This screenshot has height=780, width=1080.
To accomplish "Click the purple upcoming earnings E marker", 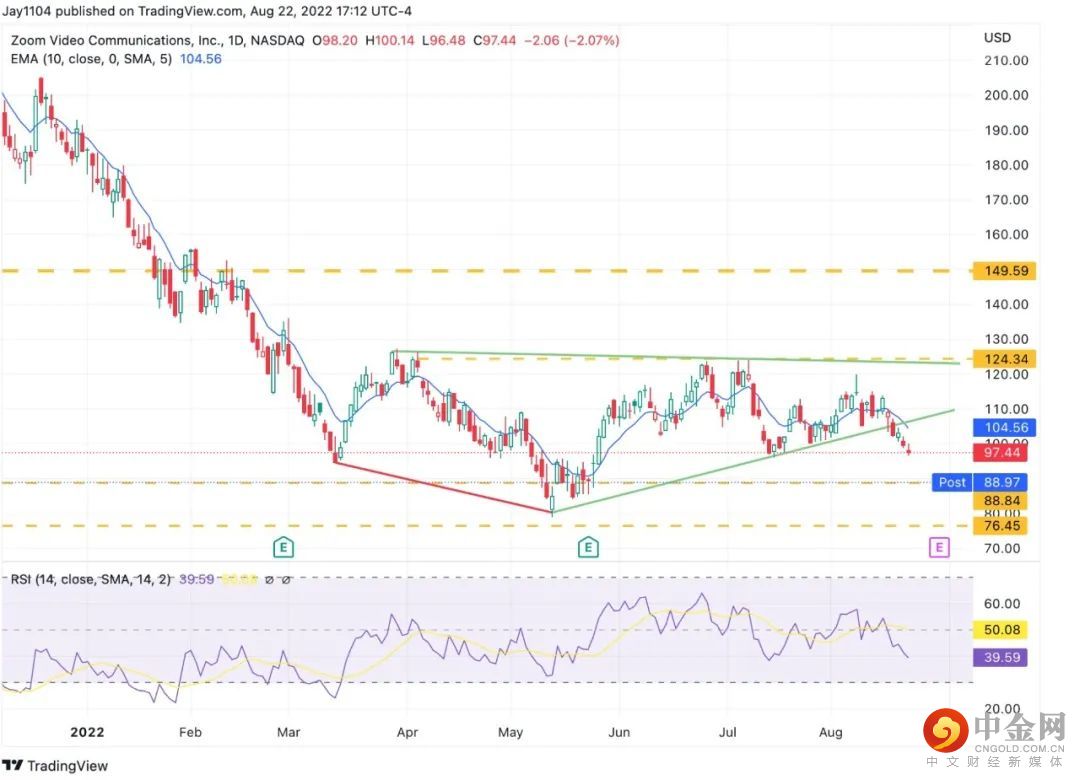I will (939, 548).
